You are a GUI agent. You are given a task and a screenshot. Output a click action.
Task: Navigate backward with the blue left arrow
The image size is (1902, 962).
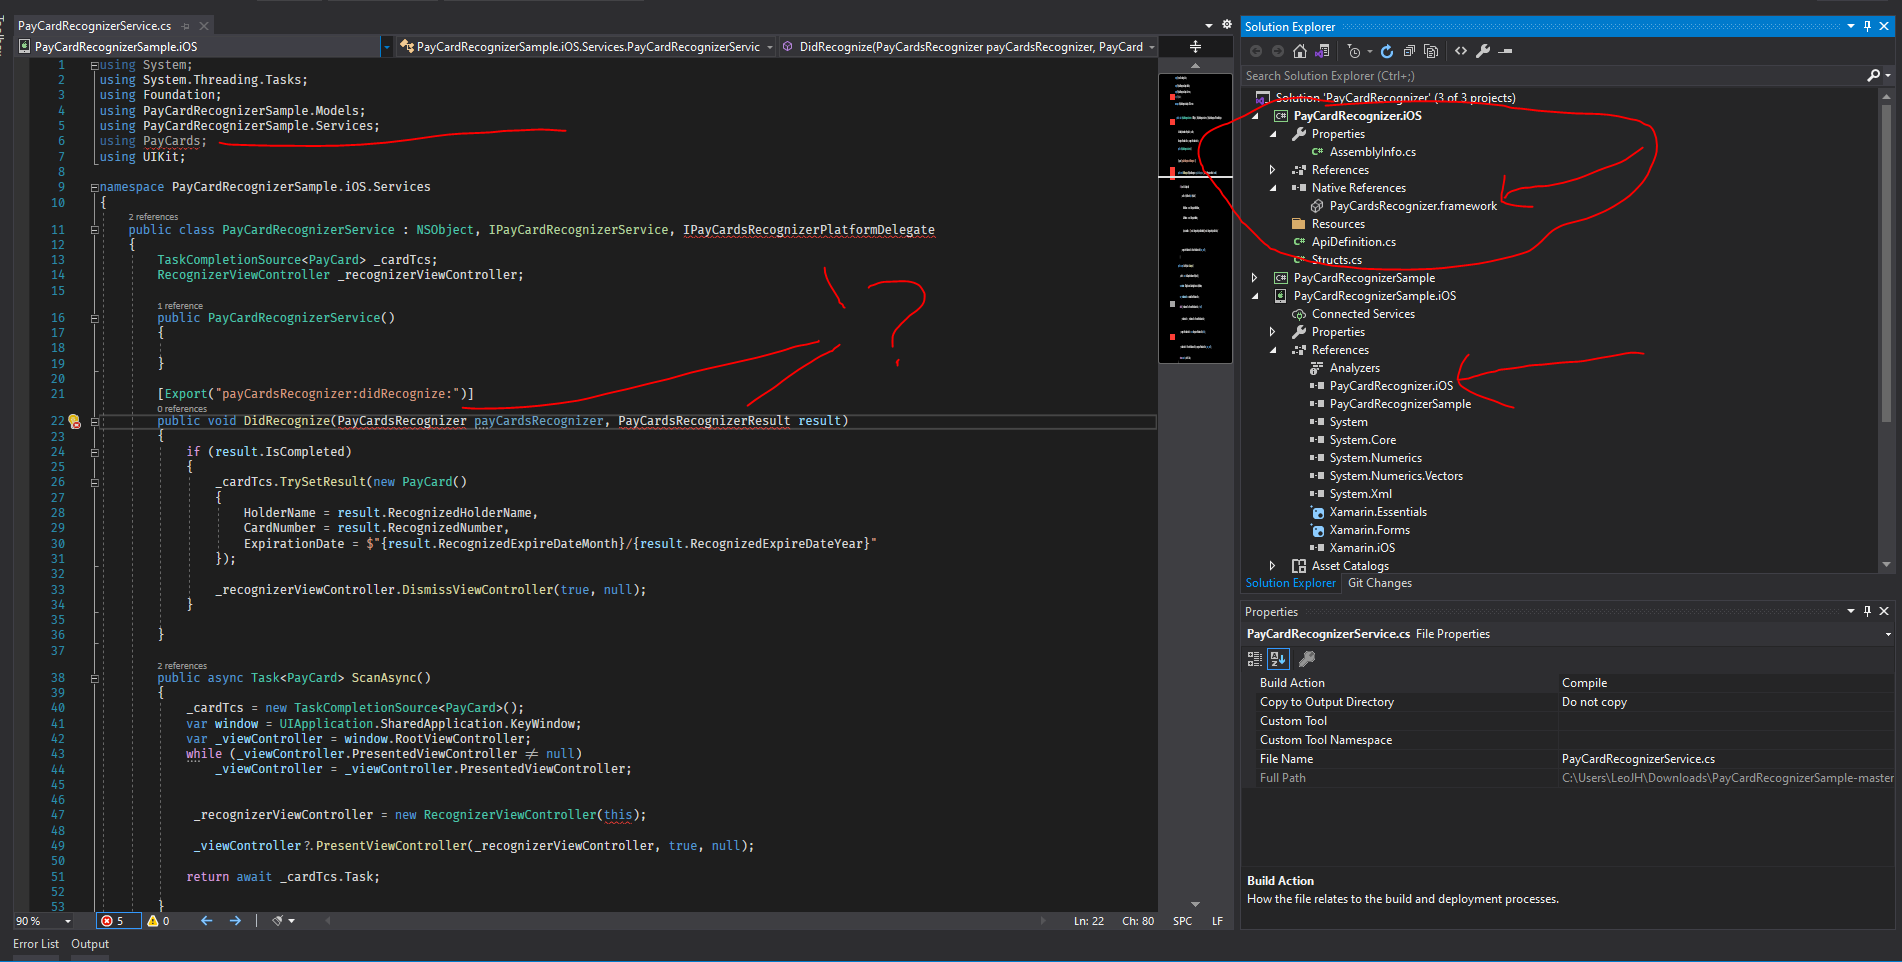(207, 921)
